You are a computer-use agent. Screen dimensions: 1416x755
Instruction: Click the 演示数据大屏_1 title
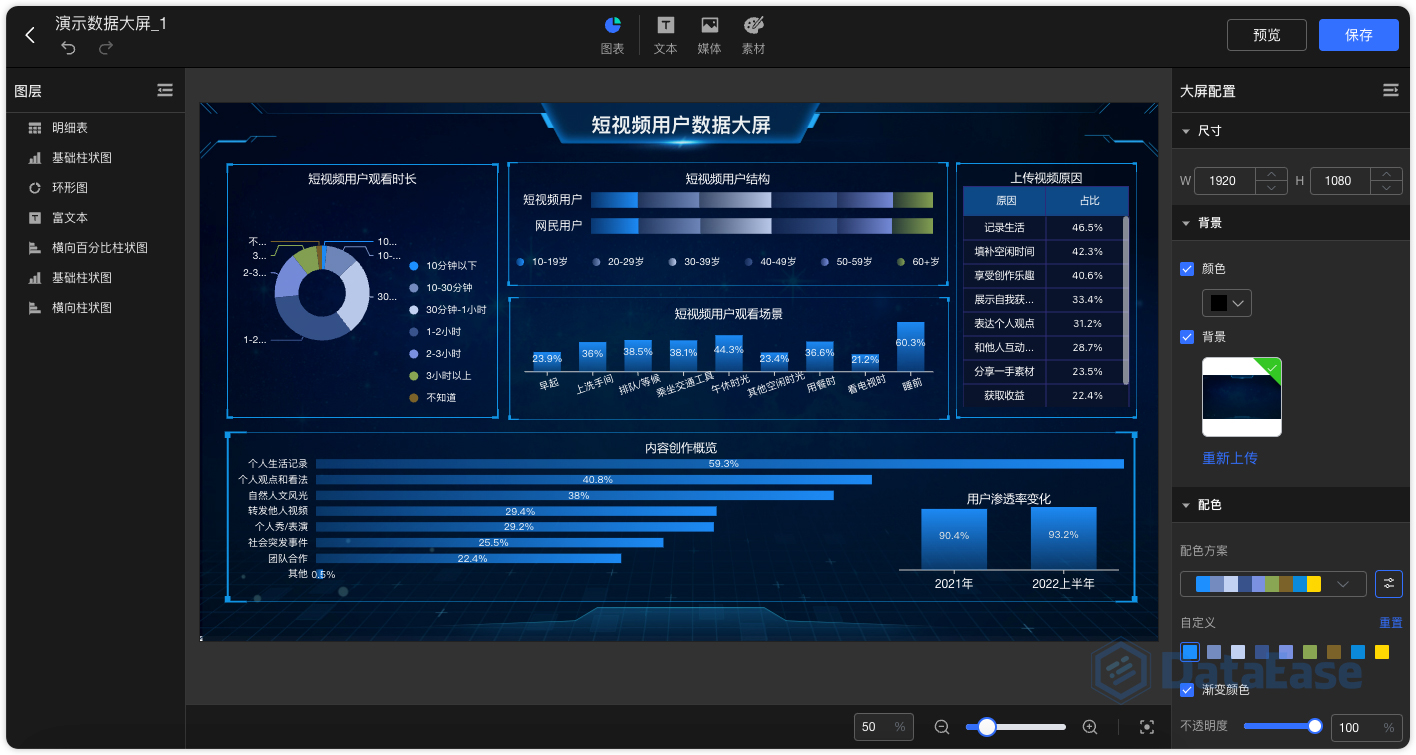111,23
